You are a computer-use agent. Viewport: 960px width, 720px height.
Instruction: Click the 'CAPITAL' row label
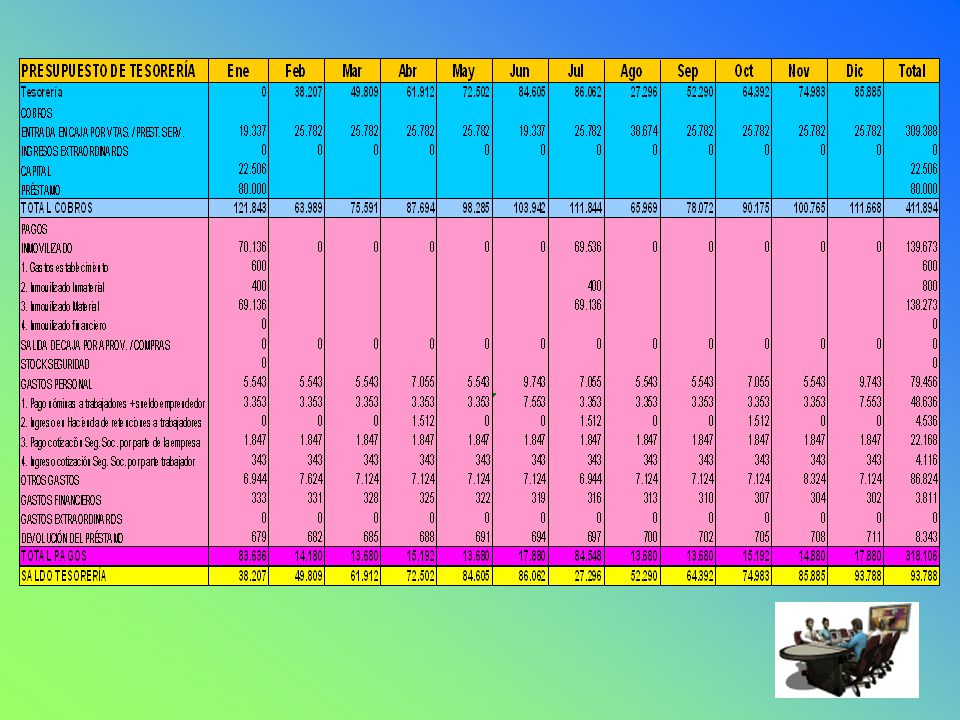click(36, 171)
